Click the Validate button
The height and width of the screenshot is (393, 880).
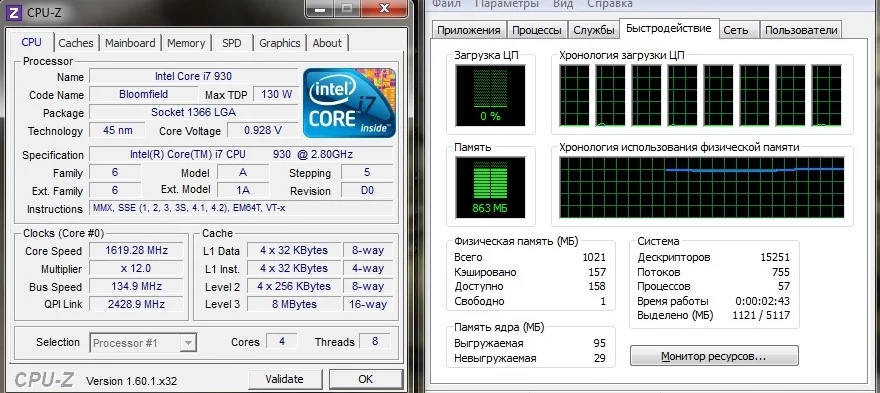point(285,379)
